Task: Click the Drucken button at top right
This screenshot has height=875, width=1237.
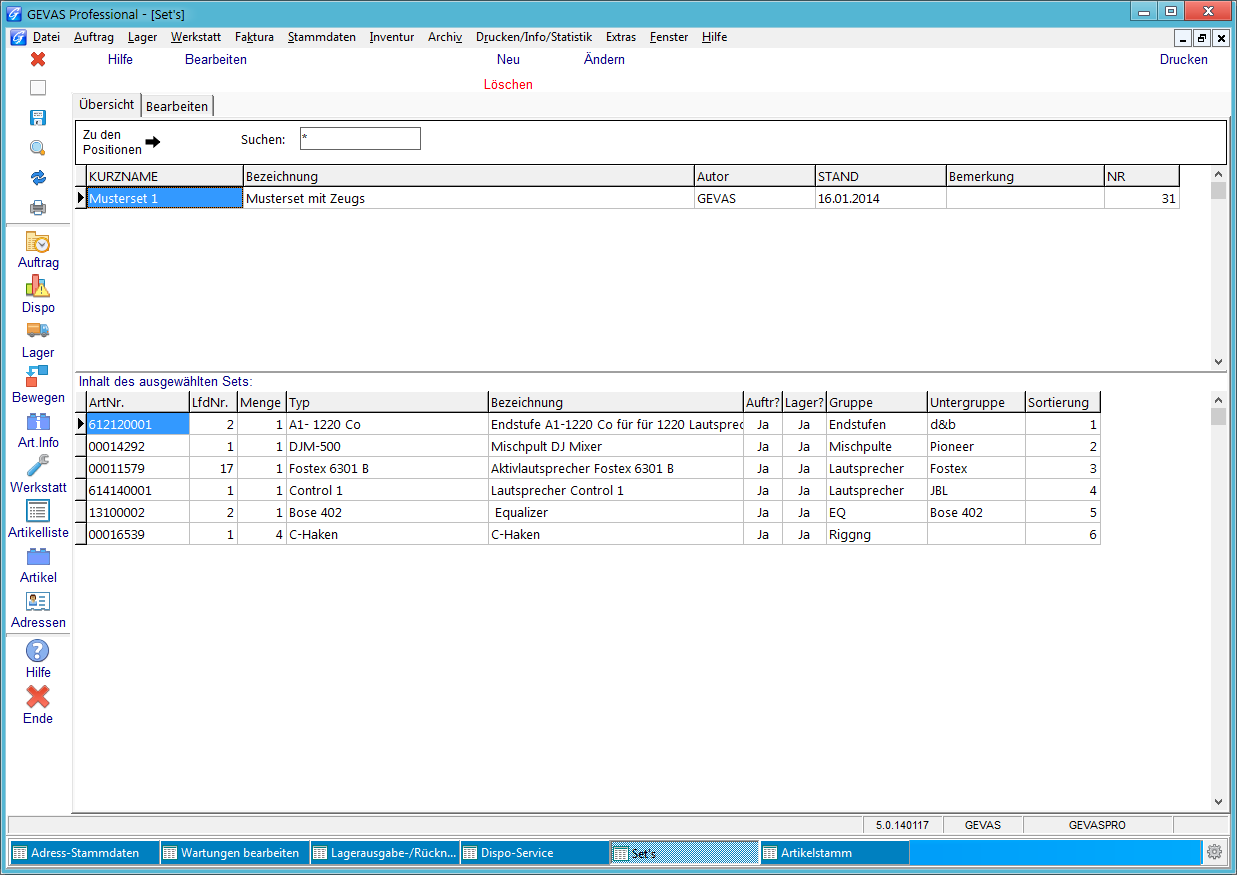Action: (1184, 59)
